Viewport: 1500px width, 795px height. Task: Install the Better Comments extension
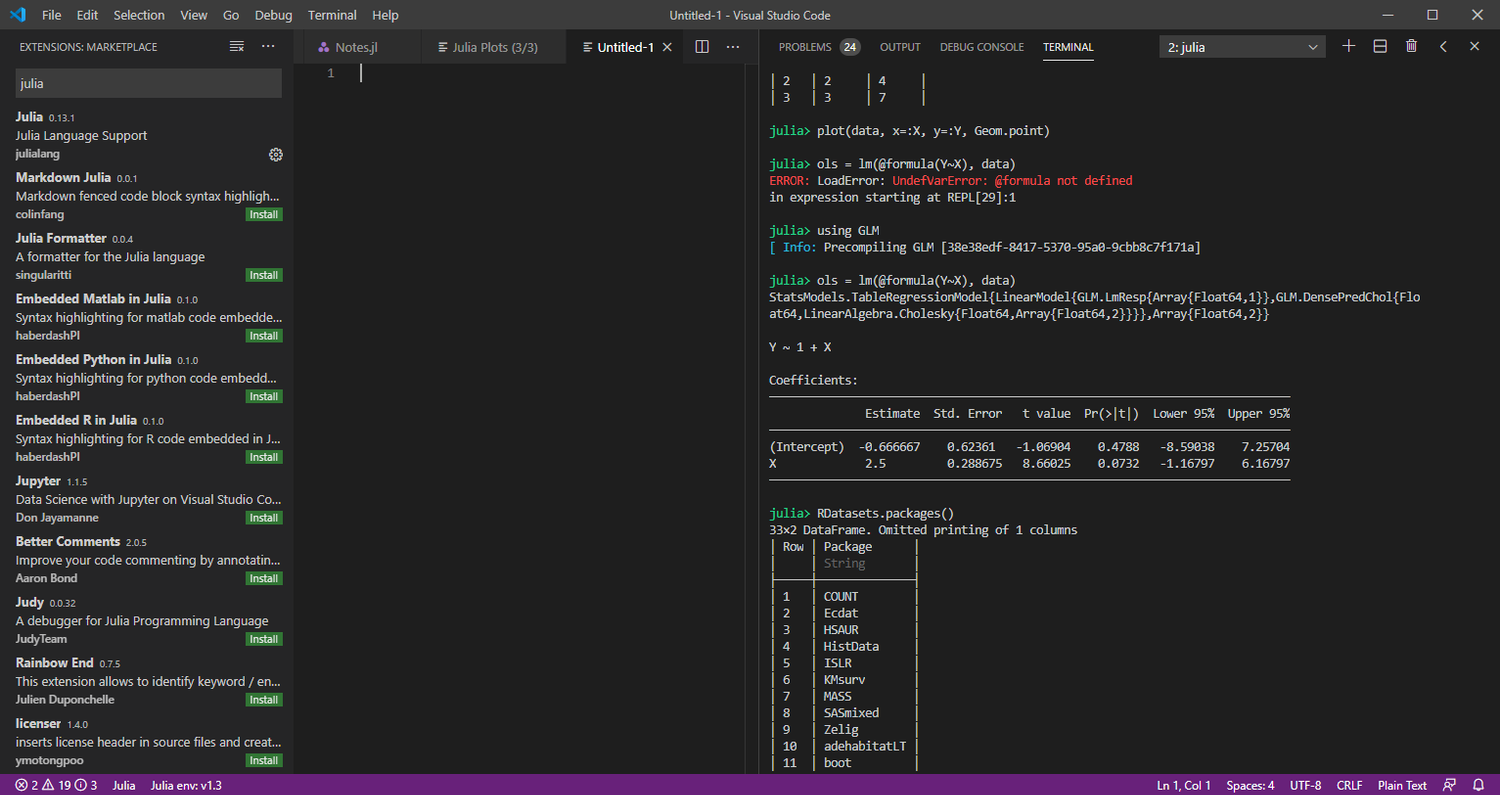[x=264, y=579]
